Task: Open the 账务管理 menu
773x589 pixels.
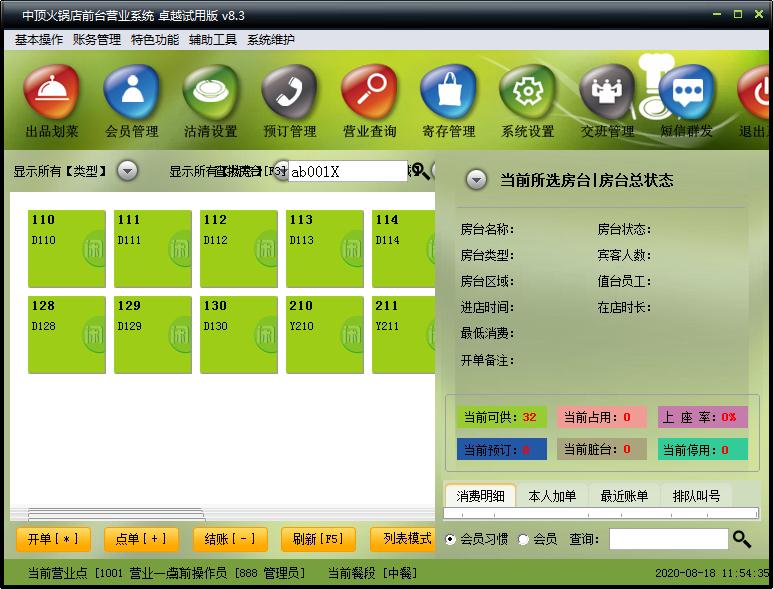Action: pyautogui.click(x=97, y=40)
